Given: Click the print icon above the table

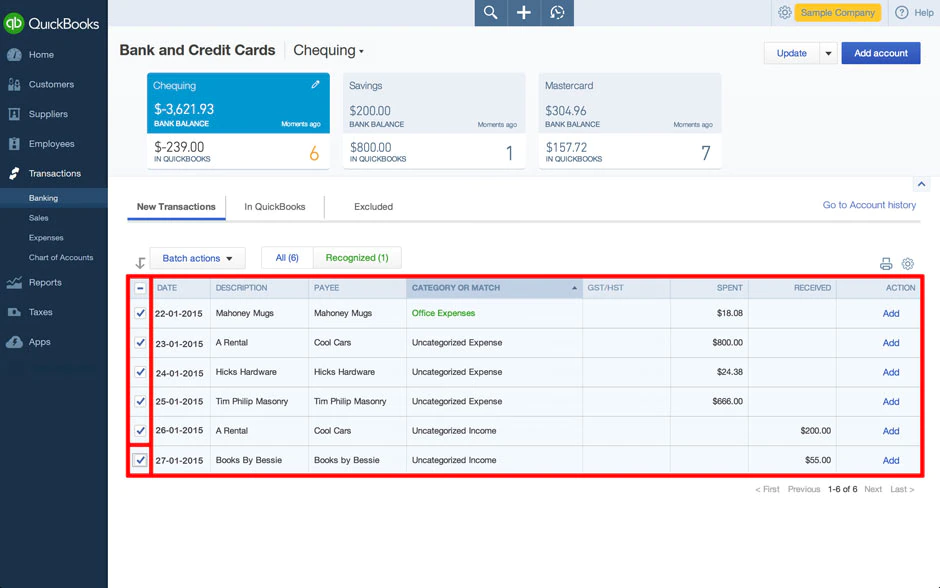Looking at the screenshot, I should [x=885, y=264].
